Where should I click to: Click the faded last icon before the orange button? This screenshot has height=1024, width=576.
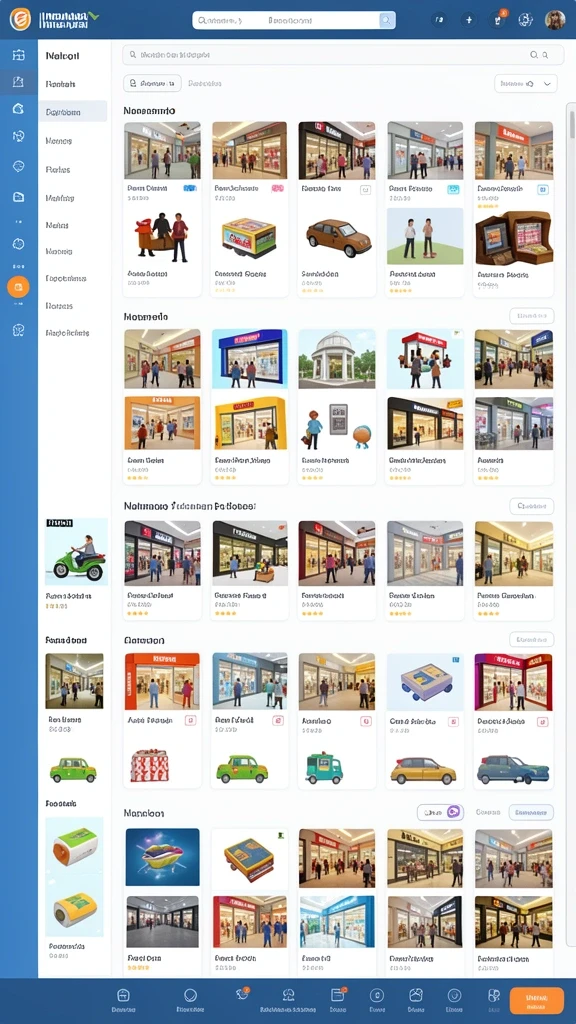[x=494, y=995]
